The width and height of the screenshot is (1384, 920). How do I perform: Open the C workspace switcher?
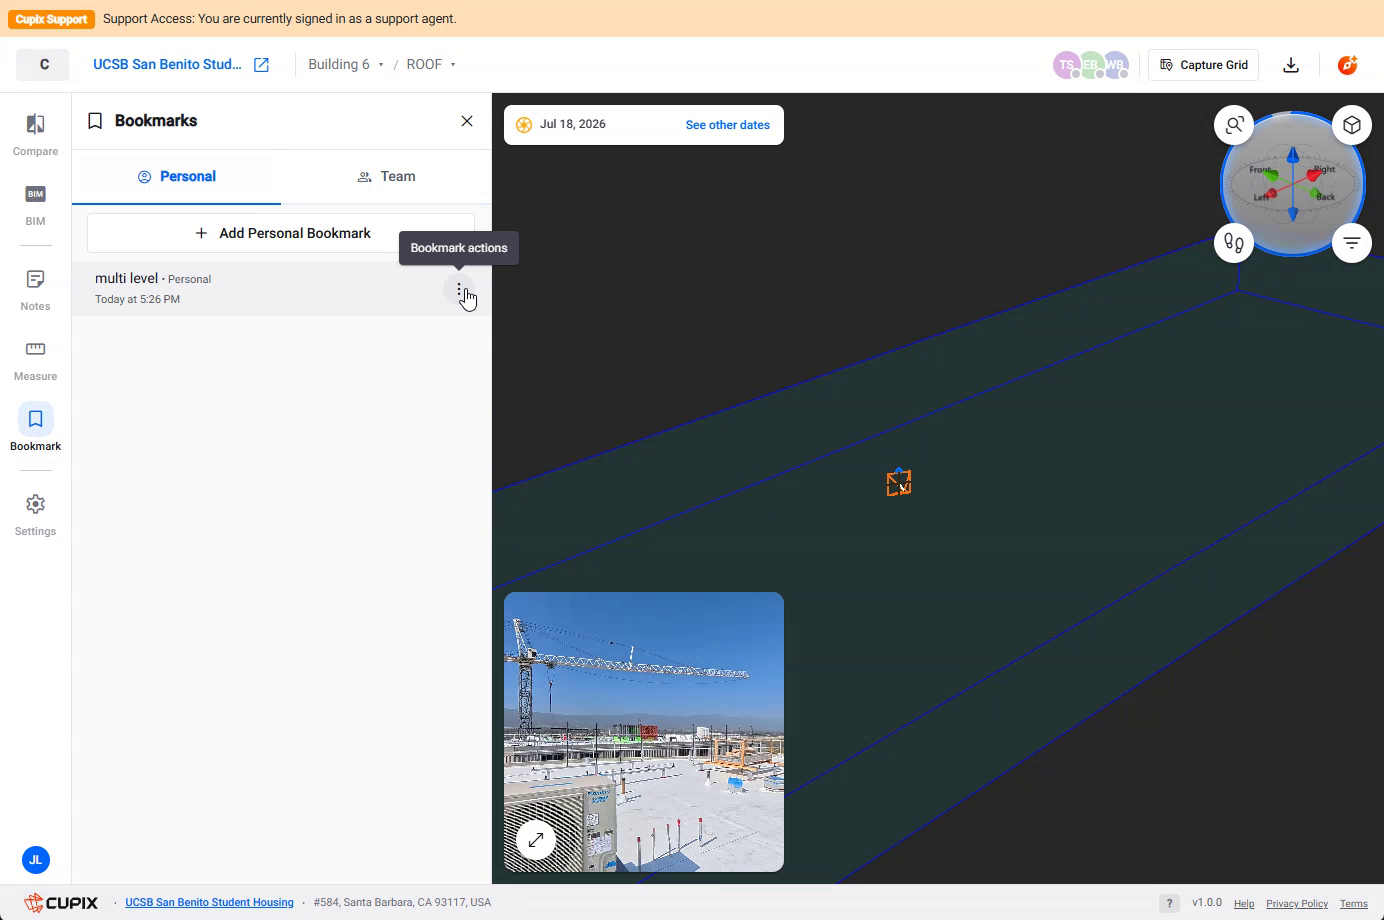point(43,65)
